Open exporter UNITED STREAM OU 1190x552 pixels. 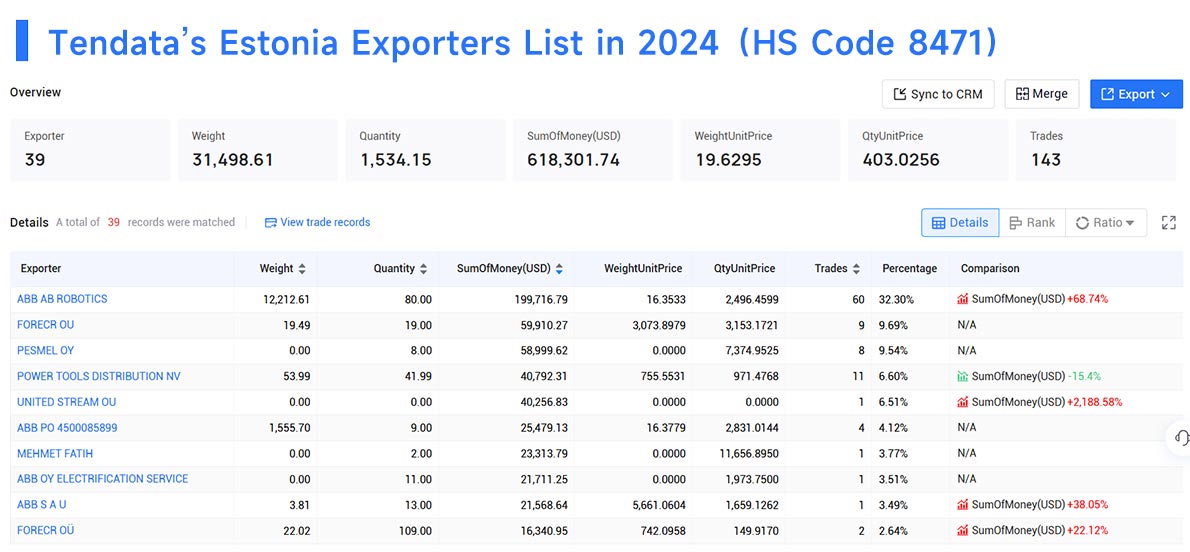(x=67, y=402)
